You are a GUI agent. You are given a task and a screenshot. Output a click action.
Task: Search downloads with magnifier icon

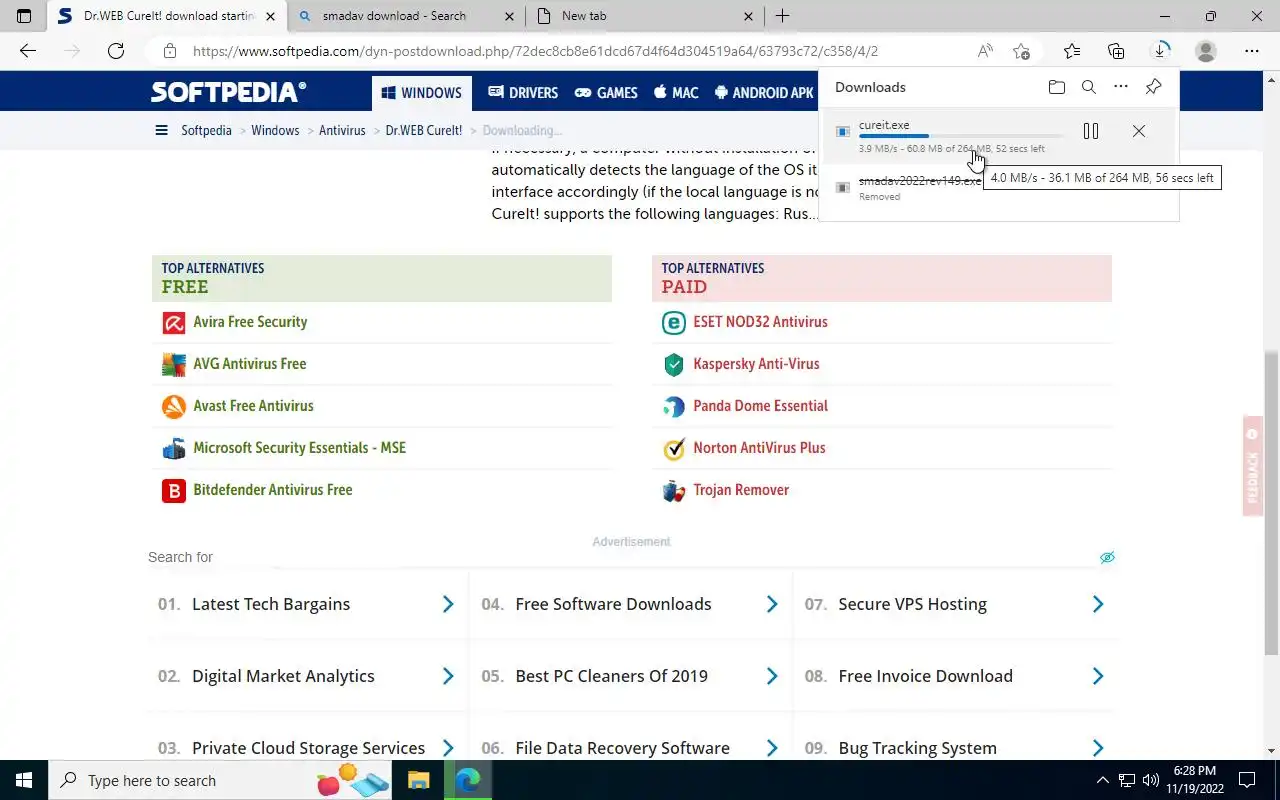[1089, 87]
